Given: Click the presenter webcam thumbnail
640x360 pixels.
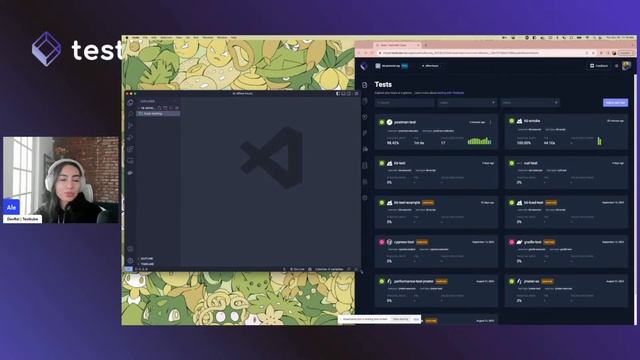Looking at the screenshot, I should [x=61, y=180].
